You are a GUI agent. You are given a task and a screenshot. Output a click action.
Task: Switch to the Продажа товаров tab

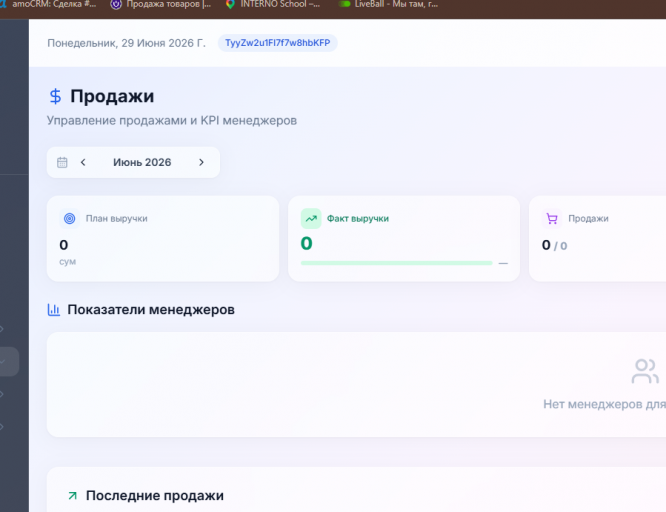[161, 4]
